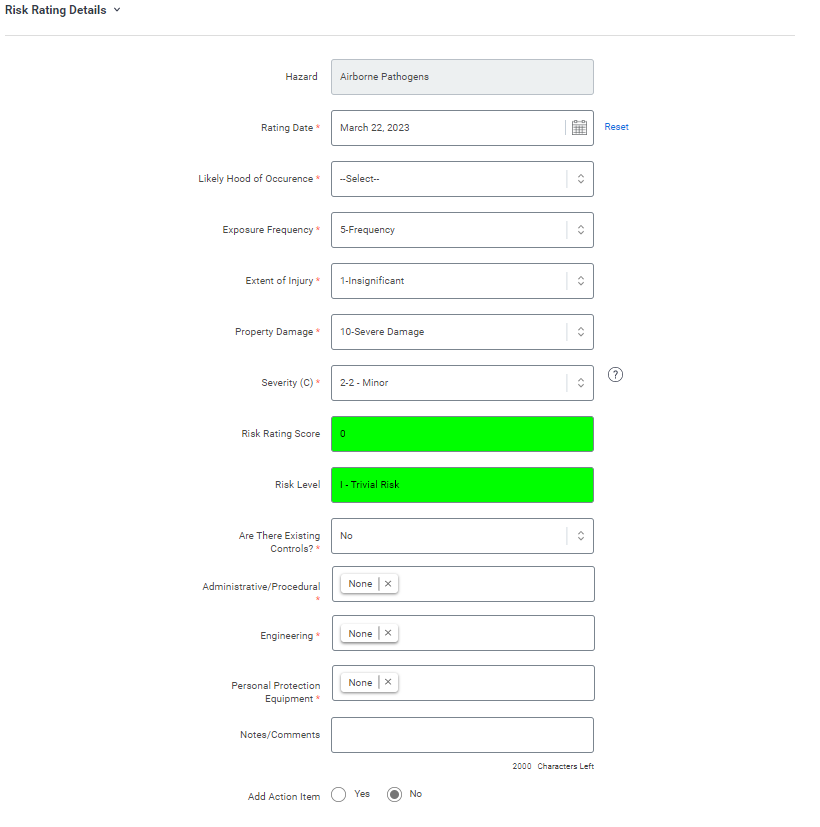This screenshot has width=820, height=827.
Task: Click the Add Action Item label
Action: 284,796
